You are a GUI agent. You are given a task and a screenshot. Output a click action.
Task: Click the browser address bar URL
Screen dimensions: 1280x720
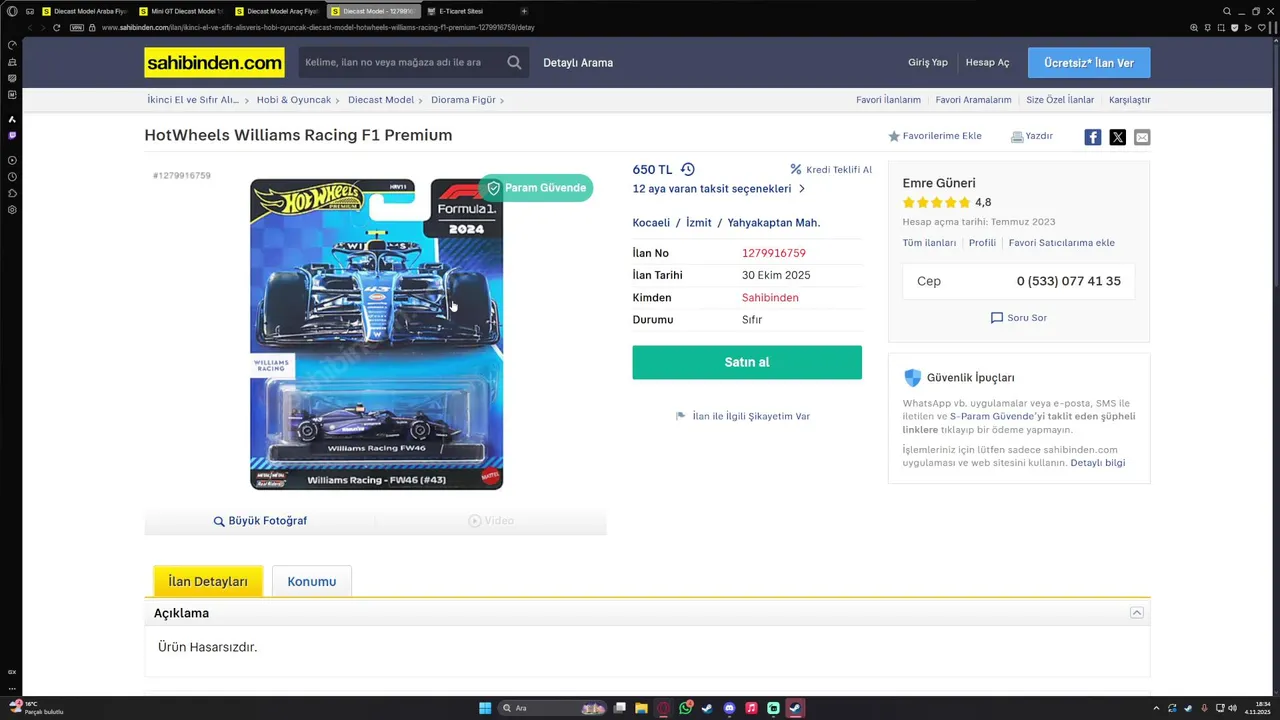pyautogui.click(x=318, y=27)
